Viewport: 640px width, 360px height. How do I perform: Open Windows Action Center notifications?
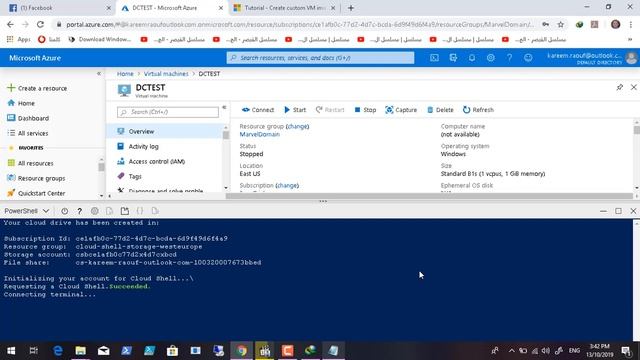pos(627,351)
